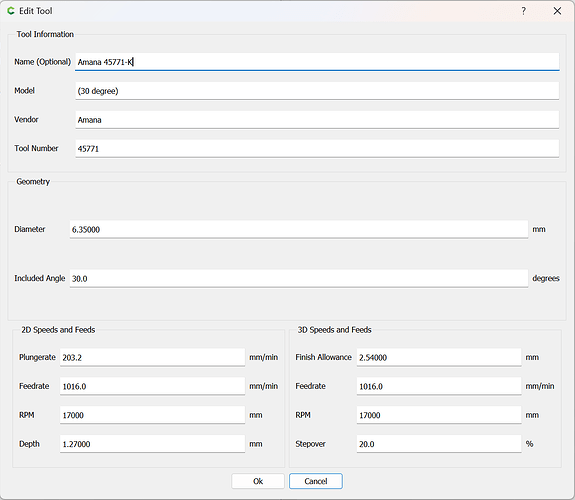Select the Finish Allowance field

pos(439,357)
